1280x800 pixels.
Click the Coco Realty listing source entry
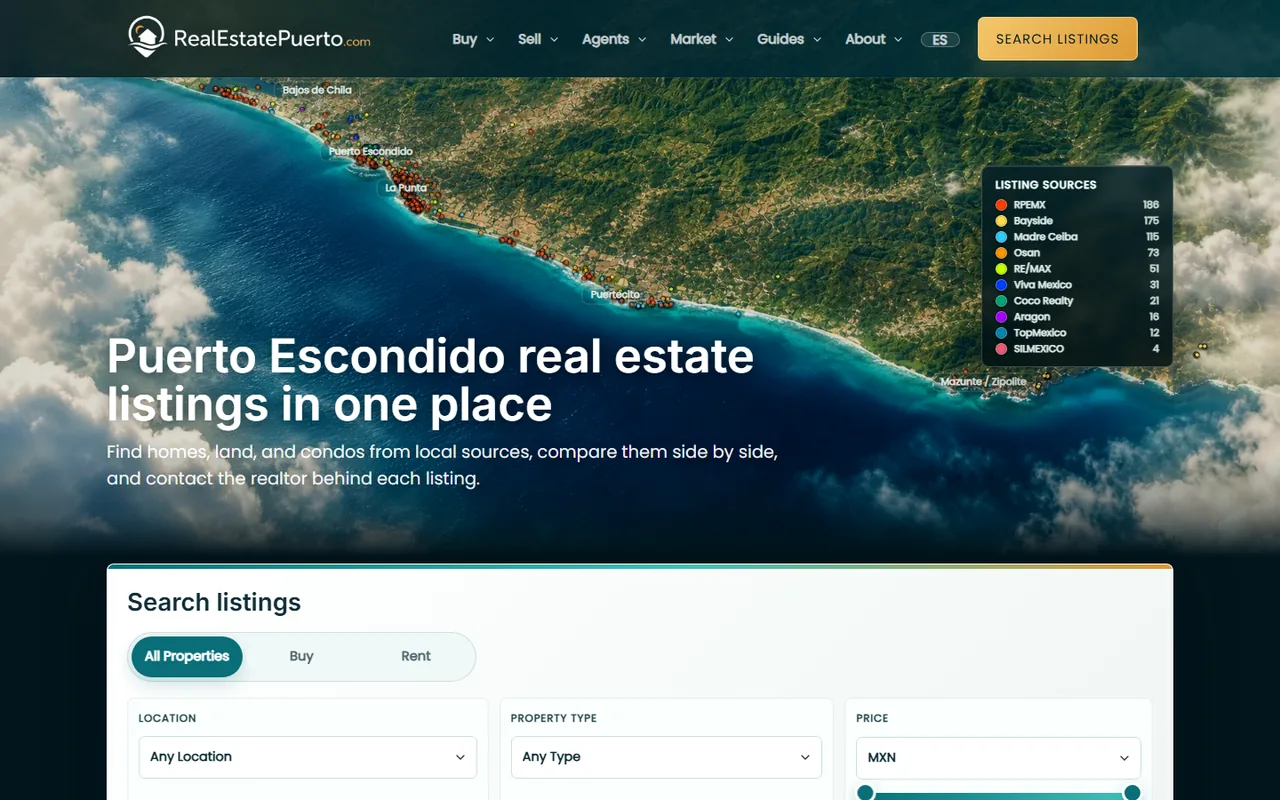(x=1077, y=301)
